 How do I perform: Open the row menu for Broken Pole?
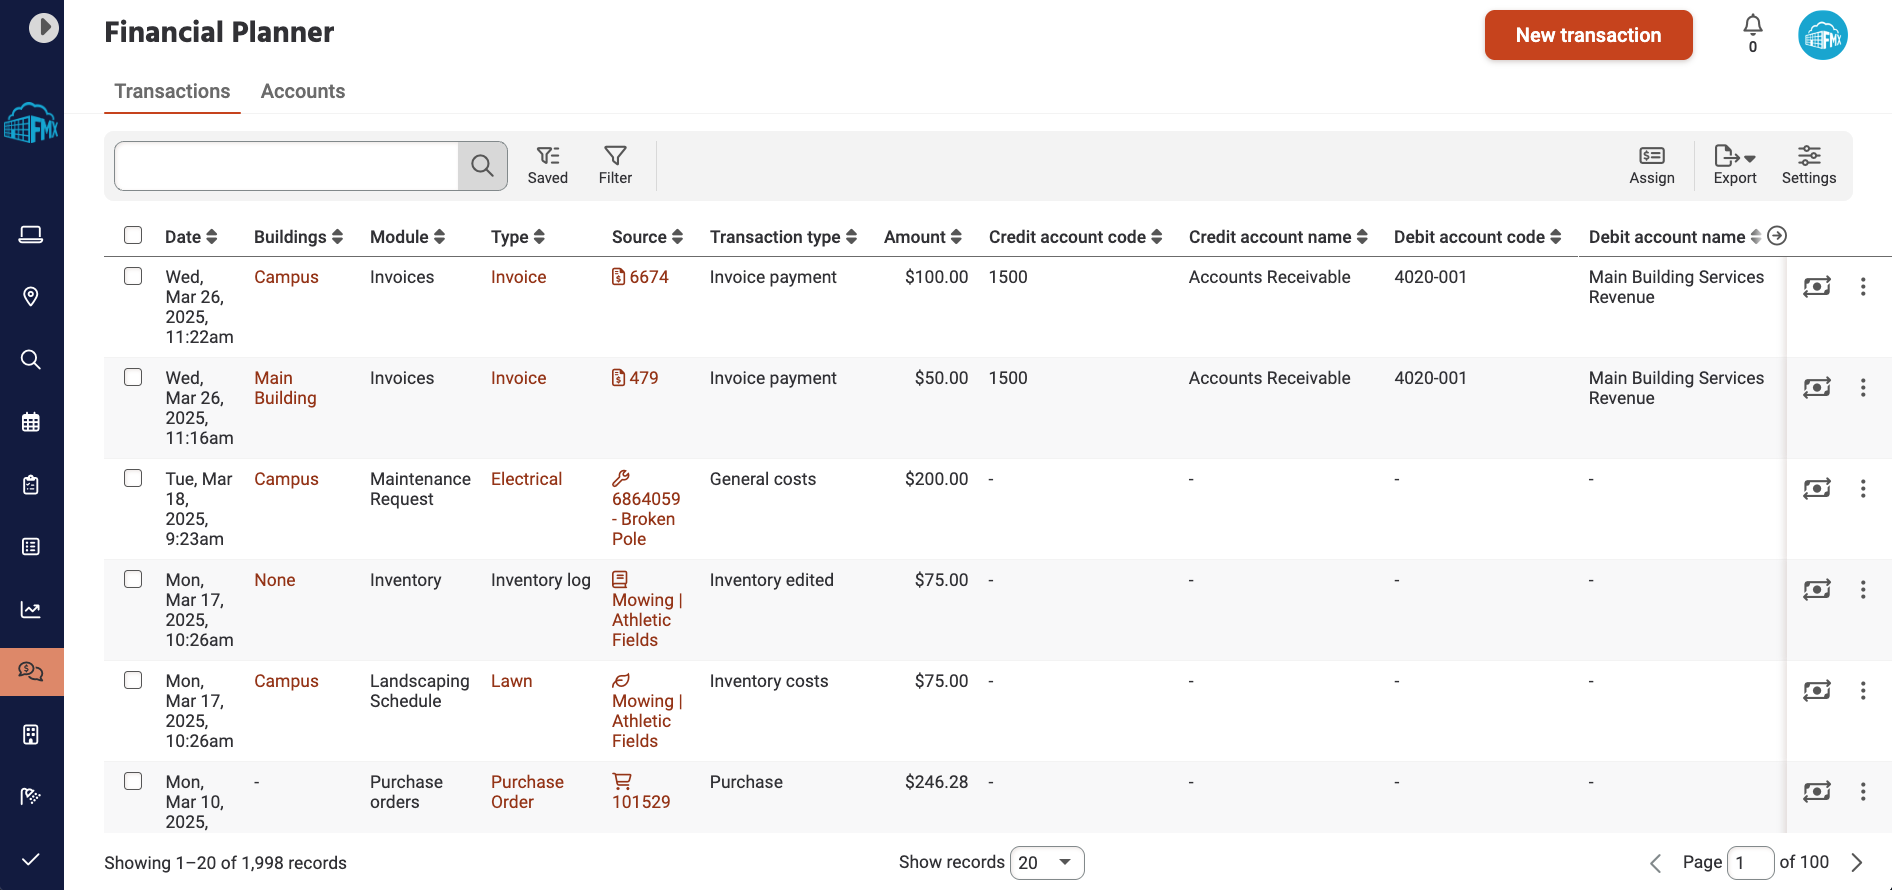click(1863, 489)
